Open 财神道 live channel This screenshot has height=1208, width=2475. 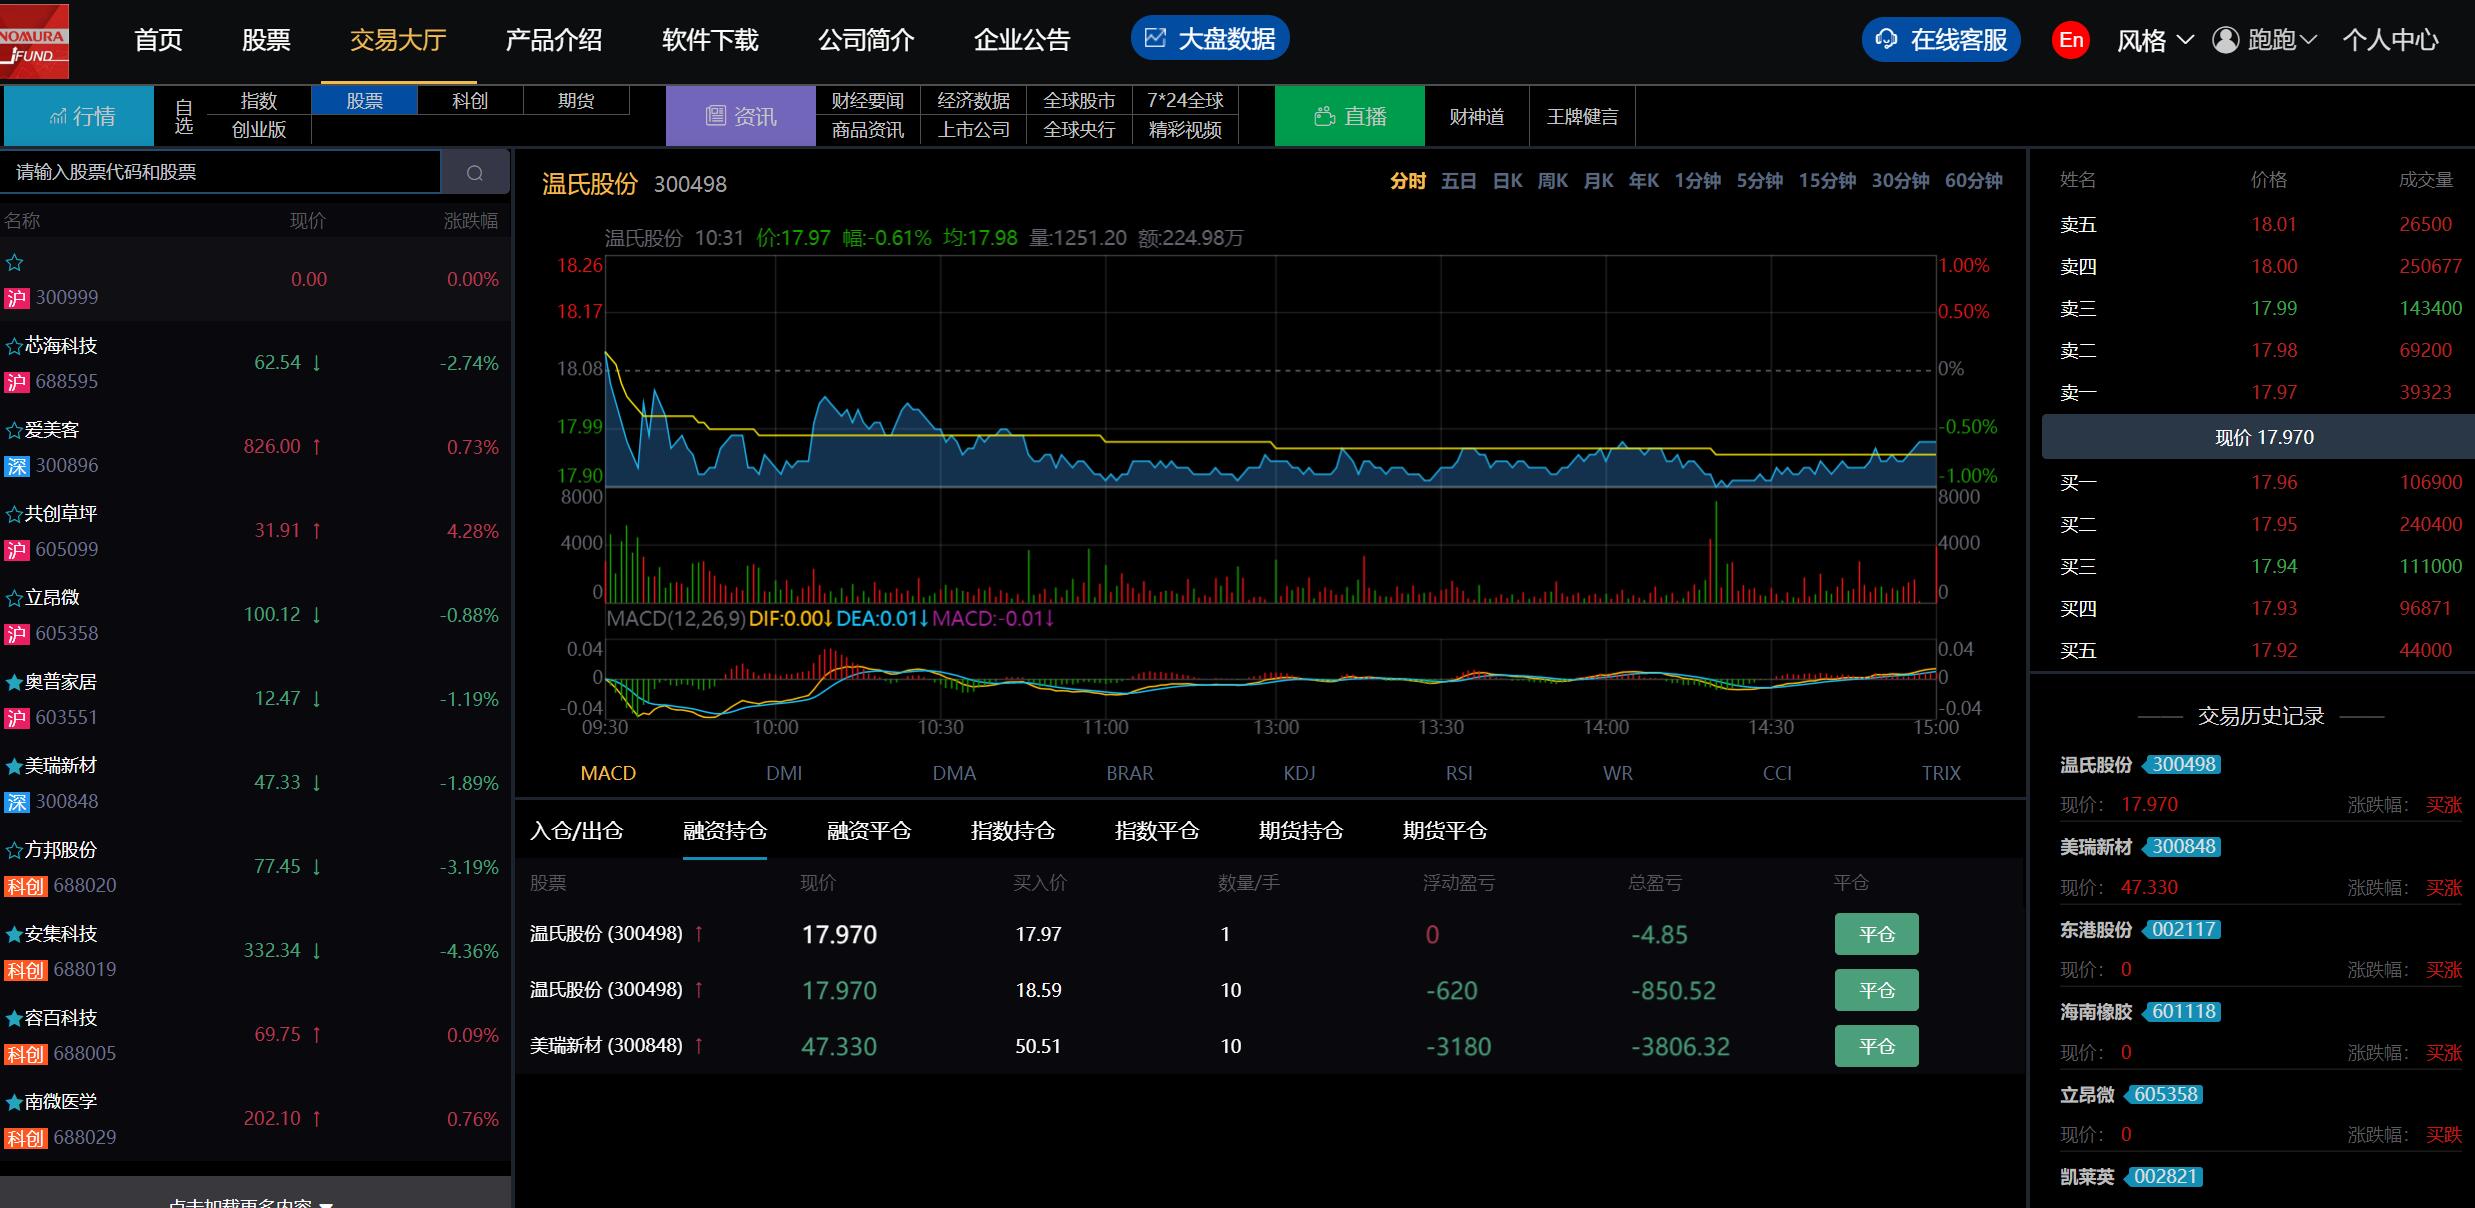pos(1477,116)
